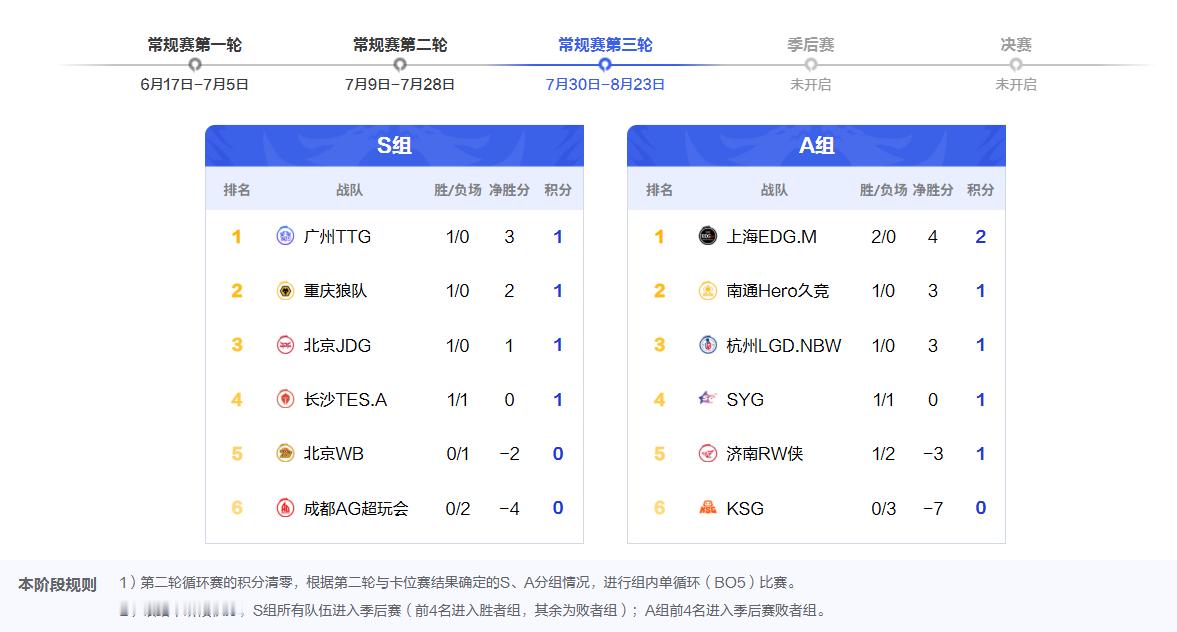
Task: Click the 成都AG超玩会 team logo
Action: click(285, 508)
